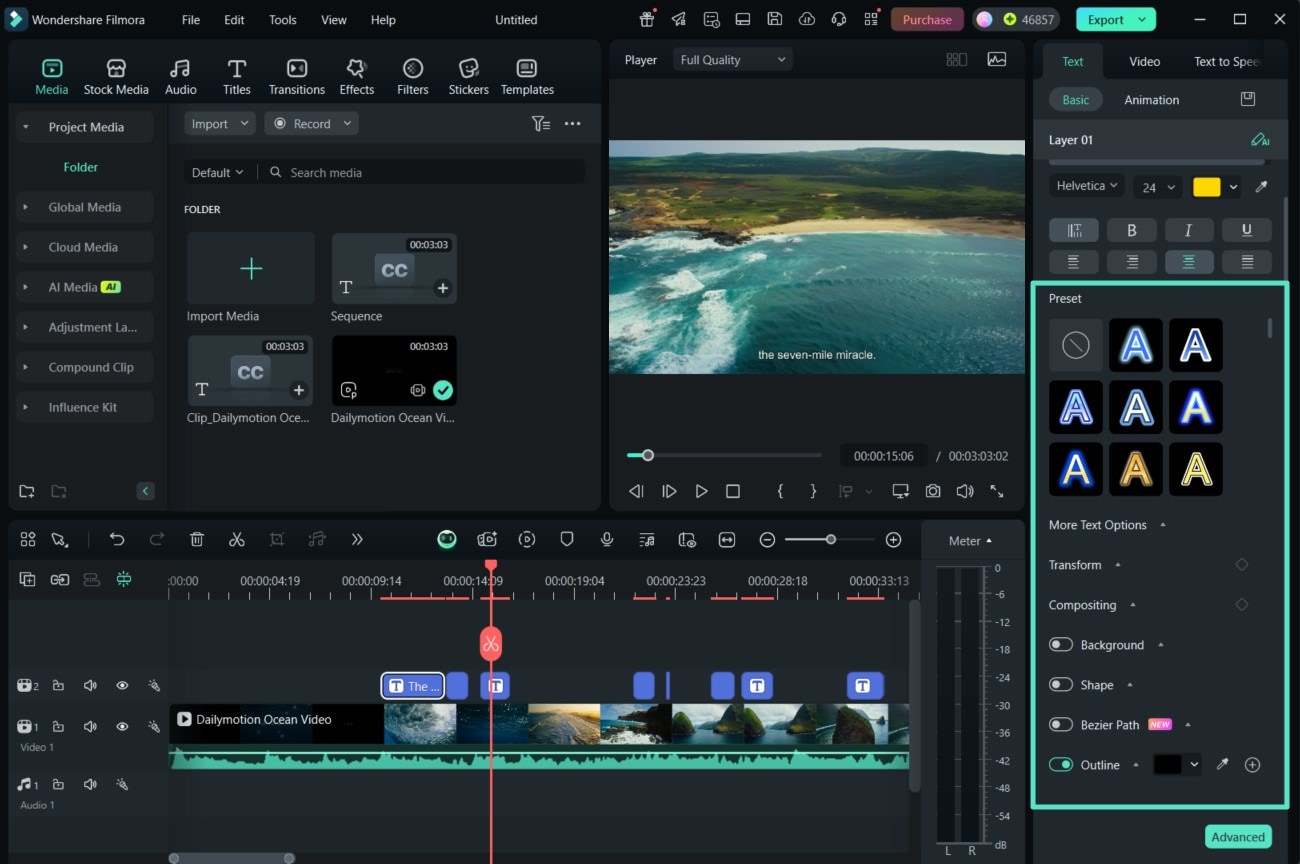Switch to the Video tab in properties
1300x864 pixels.
click(1144, 61)
